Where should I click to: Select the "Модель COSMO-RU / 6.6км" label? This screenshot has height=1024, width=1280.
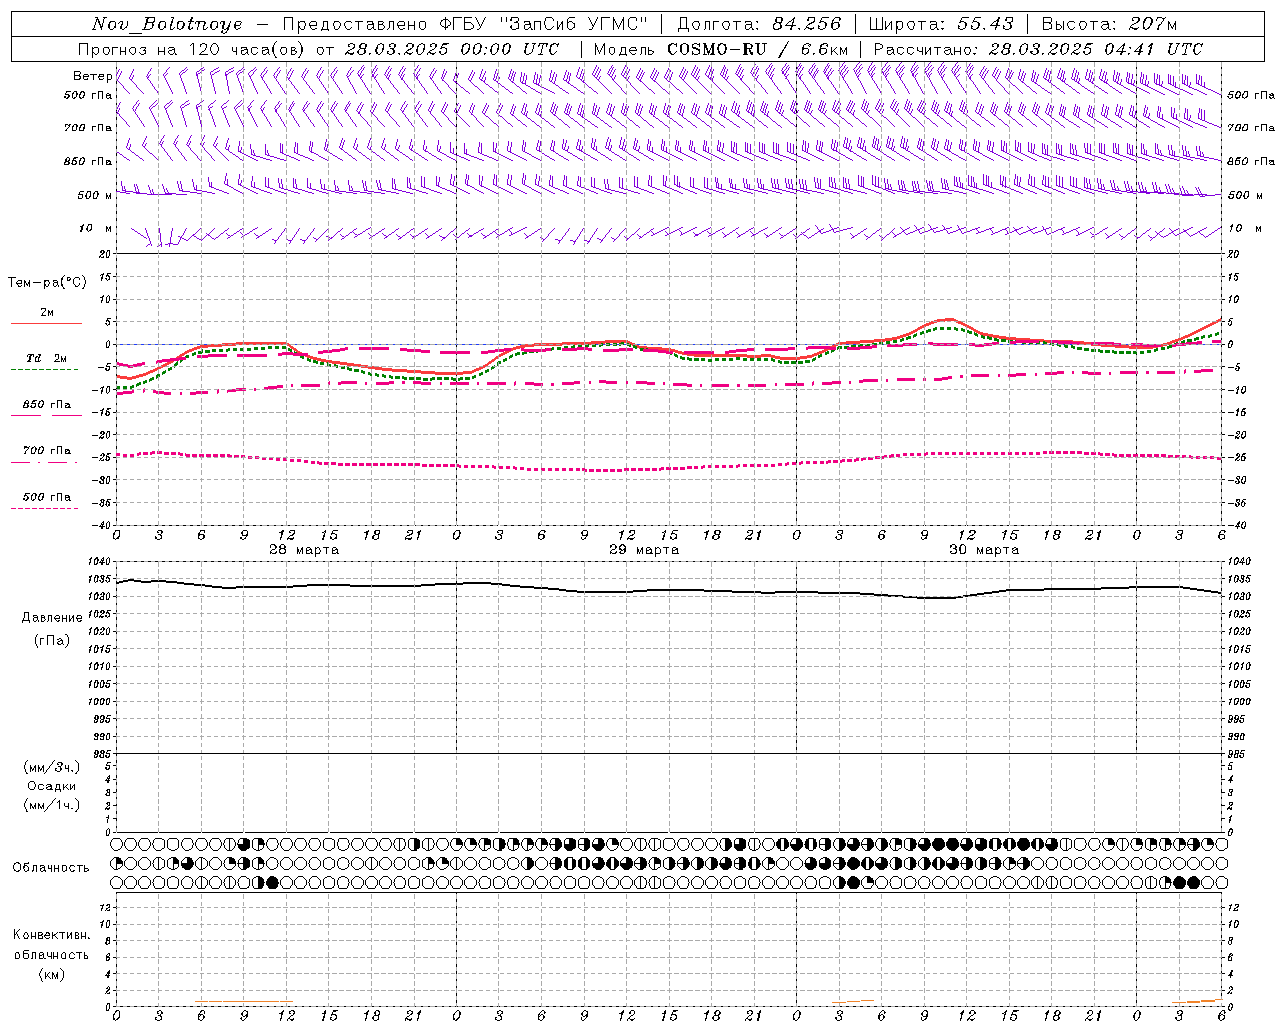720,49
